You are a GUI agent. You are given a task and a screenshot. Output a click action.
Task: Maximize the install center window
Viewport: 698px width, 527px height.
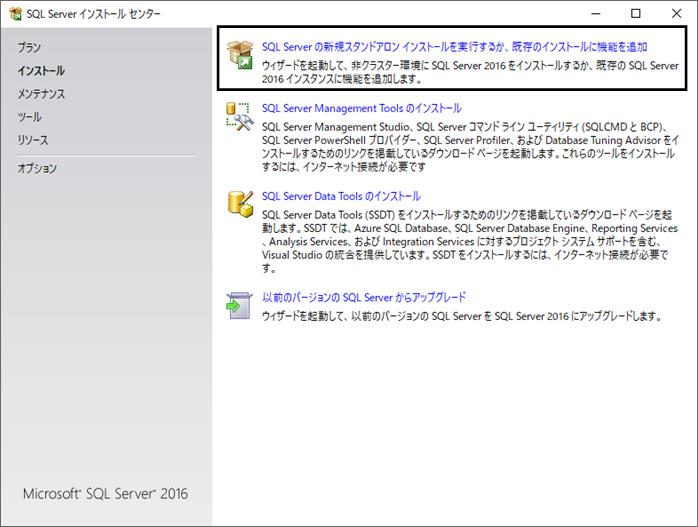636,14
